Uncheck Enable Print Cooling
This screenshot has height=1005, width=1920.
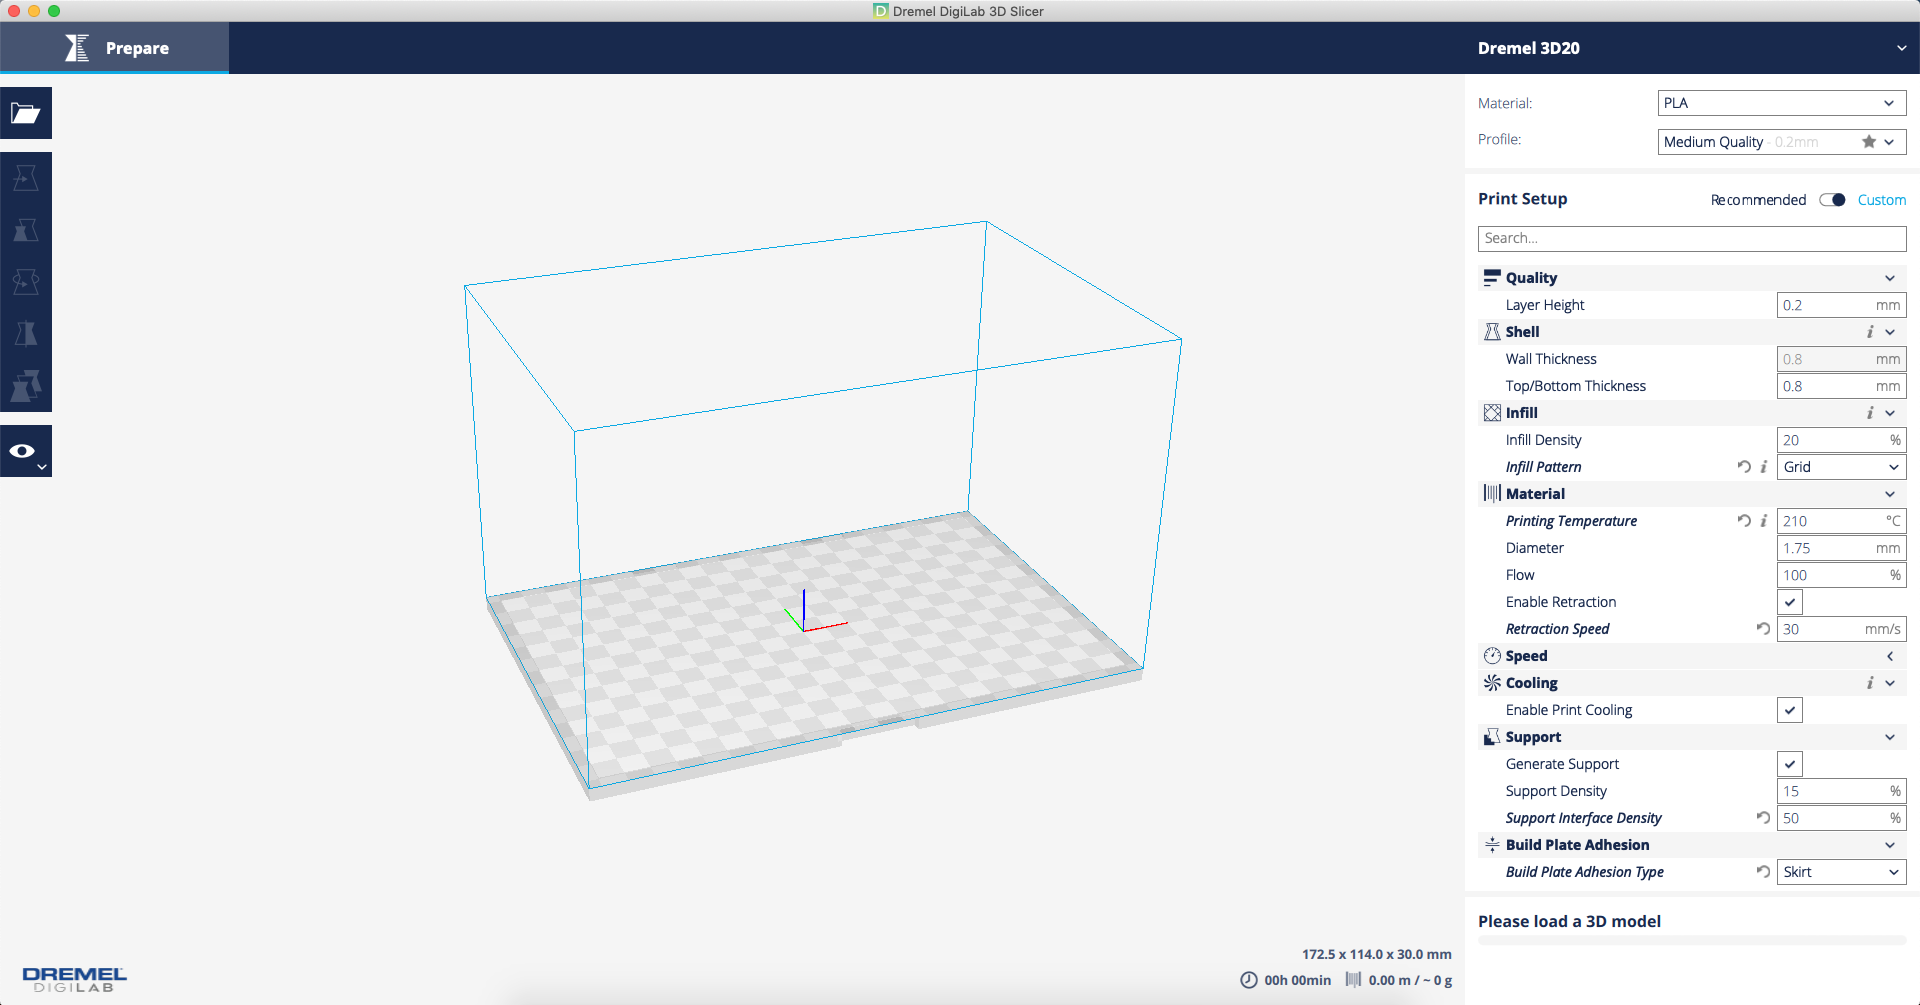pos(1790,710)
